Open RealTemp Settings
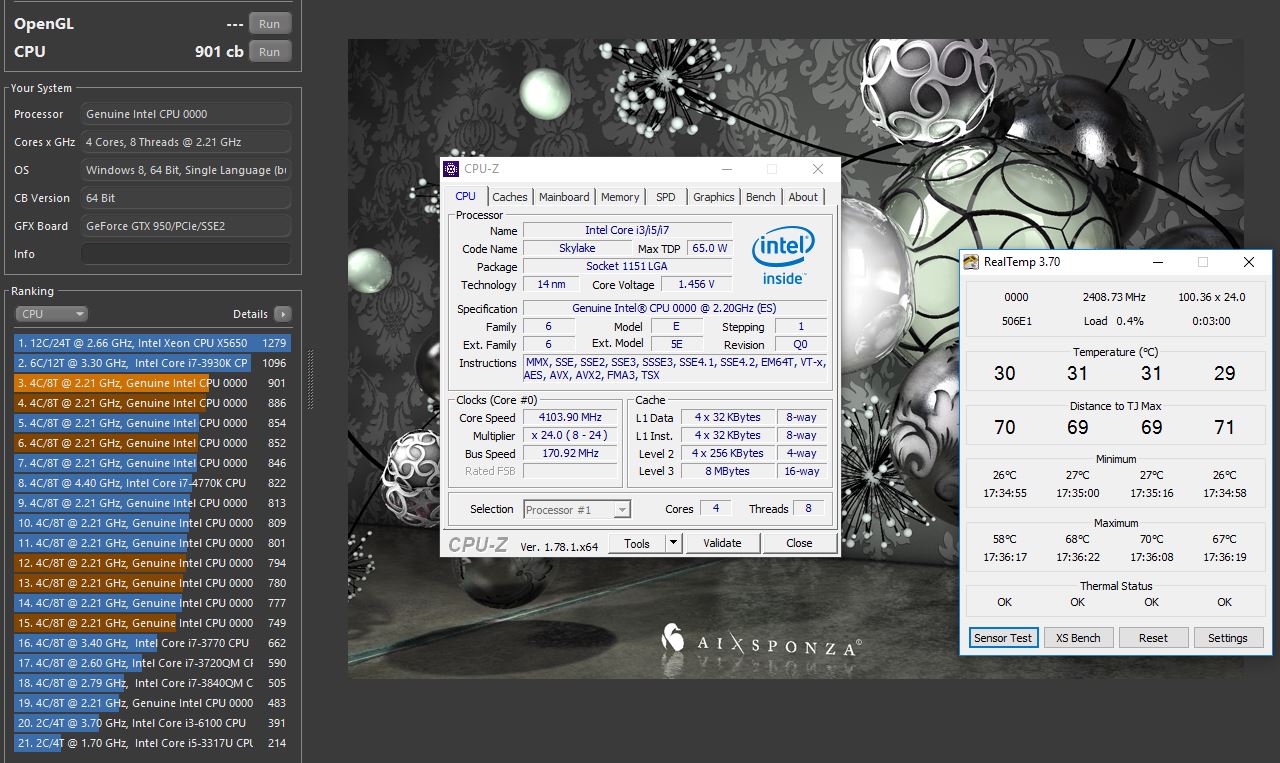The image size is (1280, 763). click(x=1228, y=638)
